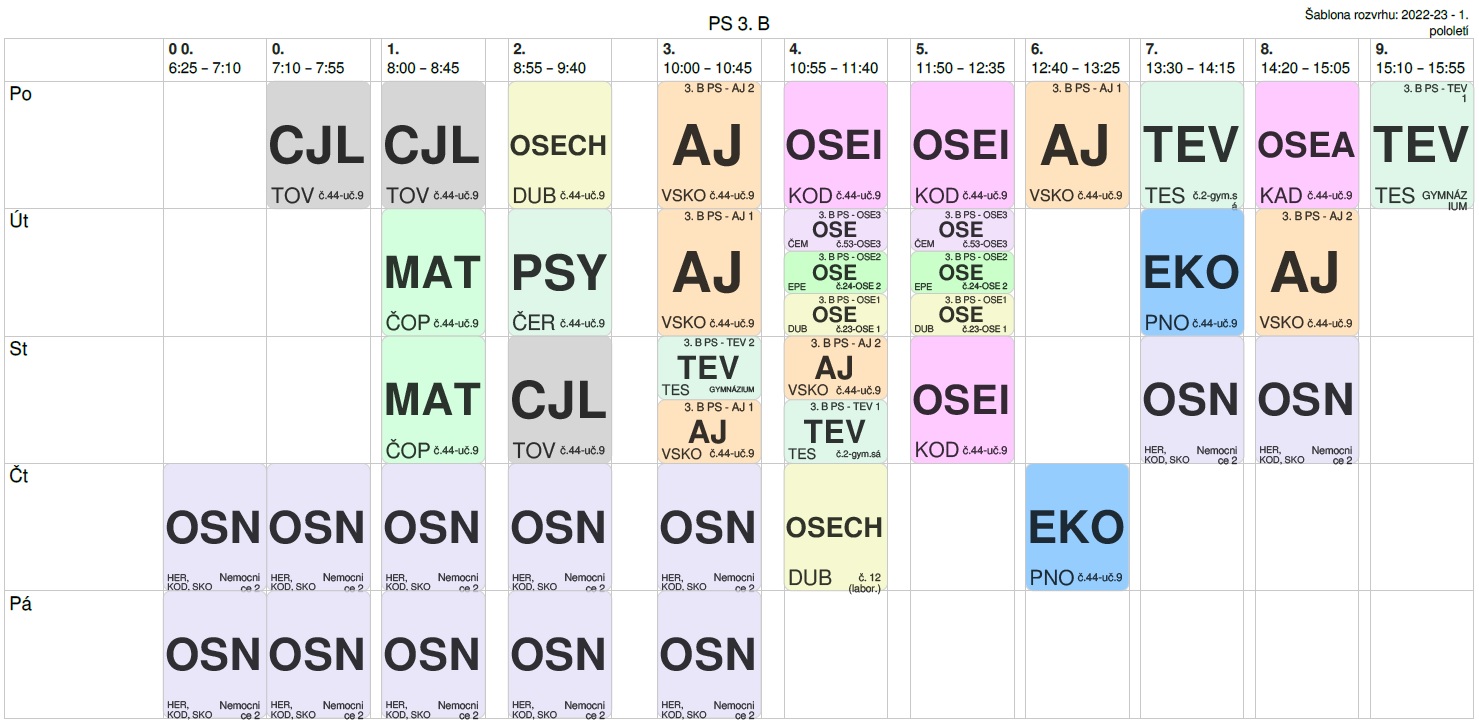Click Wednesday's TEV 2 group in period 3

click(708, 368)
